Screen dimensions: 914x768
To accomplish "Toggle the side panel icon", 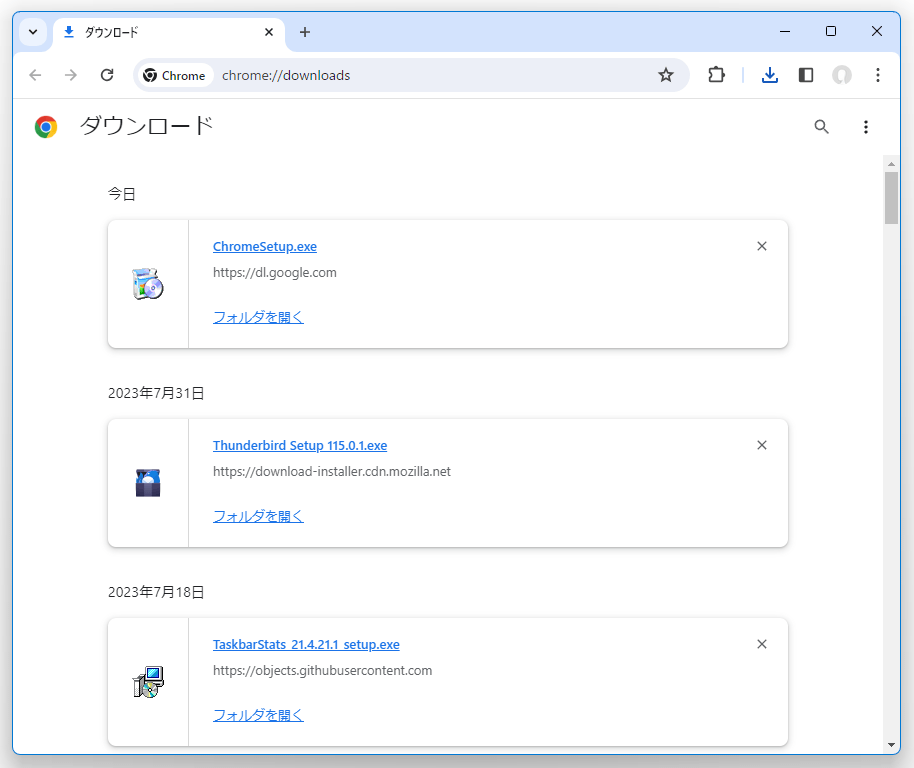I will (x=806, y=75).
